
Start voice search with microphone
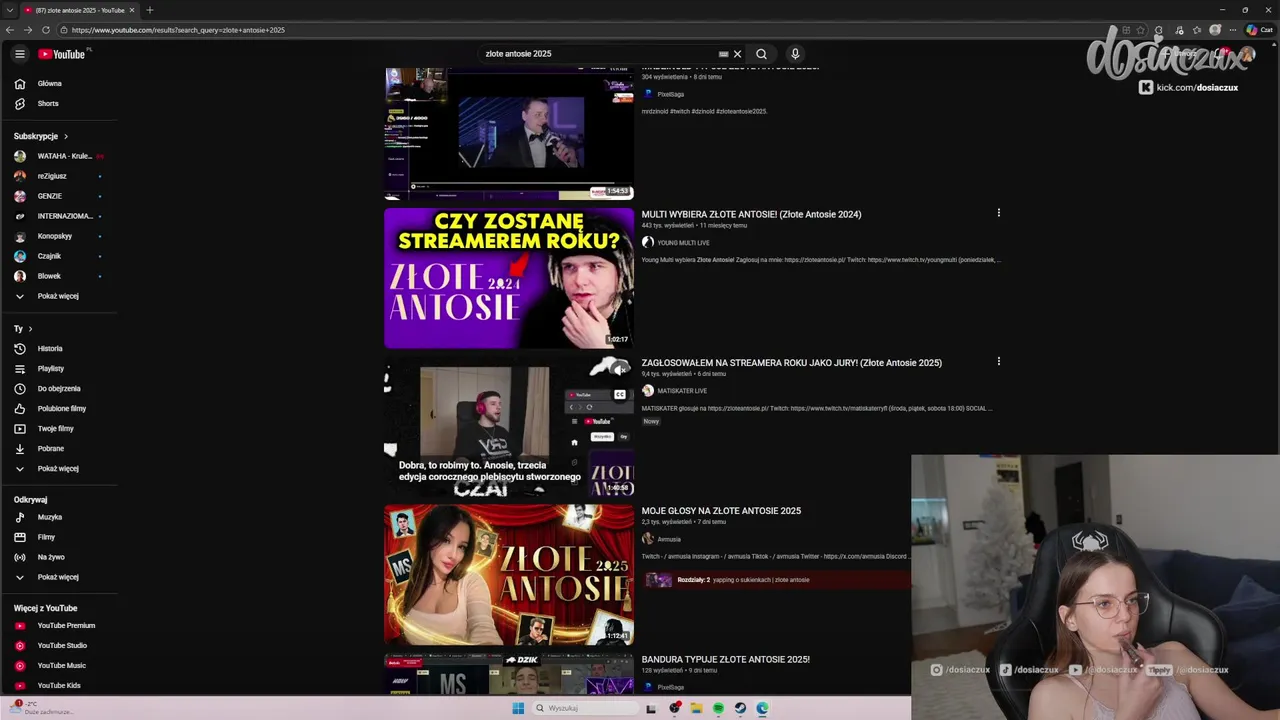(795, 54)
